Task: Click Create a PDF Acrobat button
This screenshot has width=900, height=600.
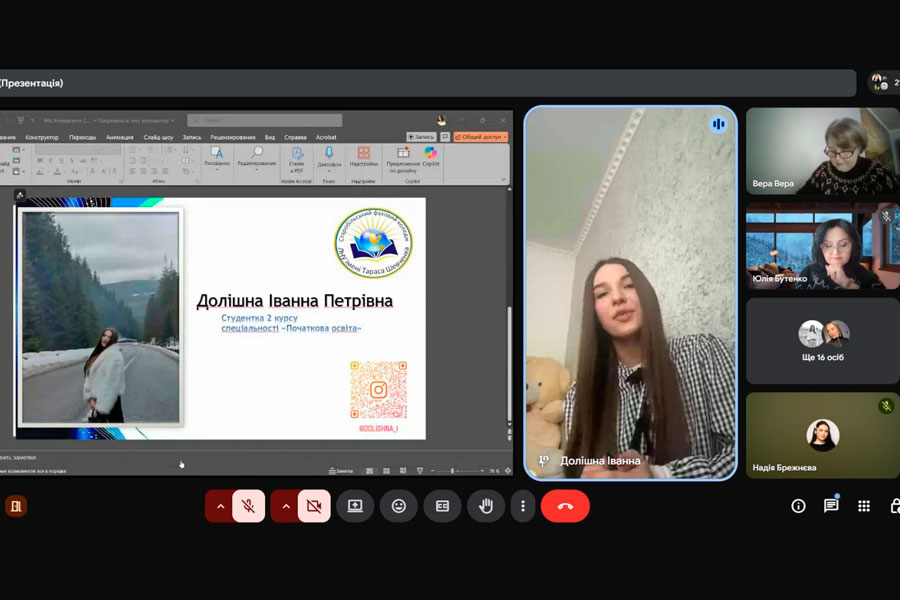Action: [297, 160]
